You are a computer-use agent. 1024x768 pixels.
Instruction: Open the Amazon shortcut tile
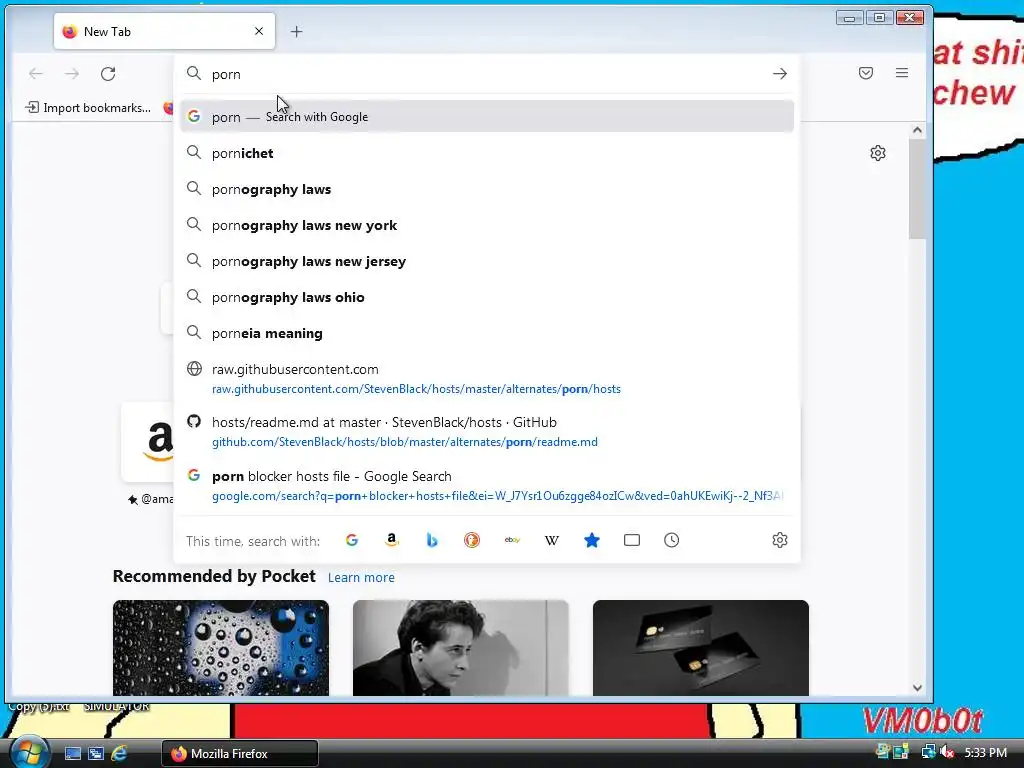point(148,442)
